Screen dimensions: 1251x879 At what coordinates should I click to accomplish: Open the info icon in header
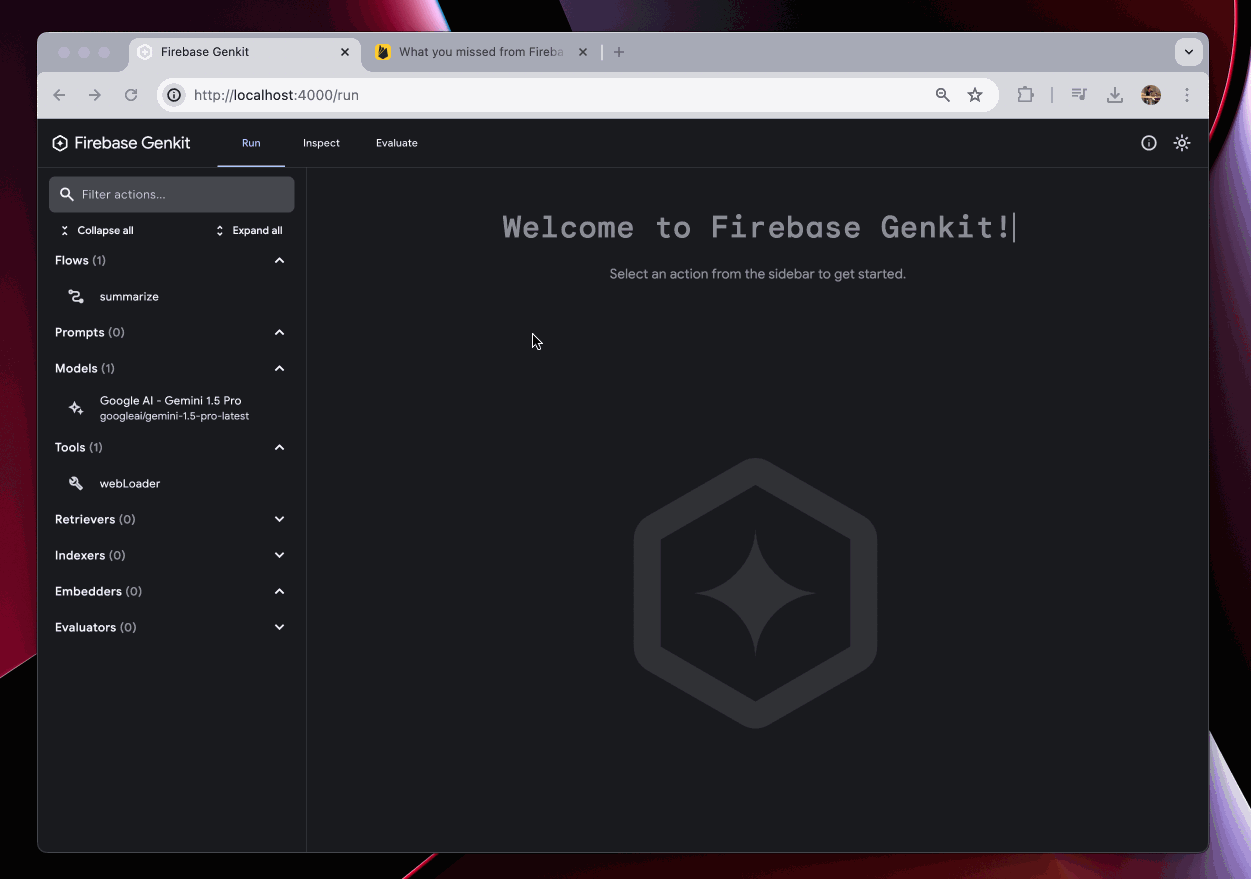click(x=1149, y=143)
